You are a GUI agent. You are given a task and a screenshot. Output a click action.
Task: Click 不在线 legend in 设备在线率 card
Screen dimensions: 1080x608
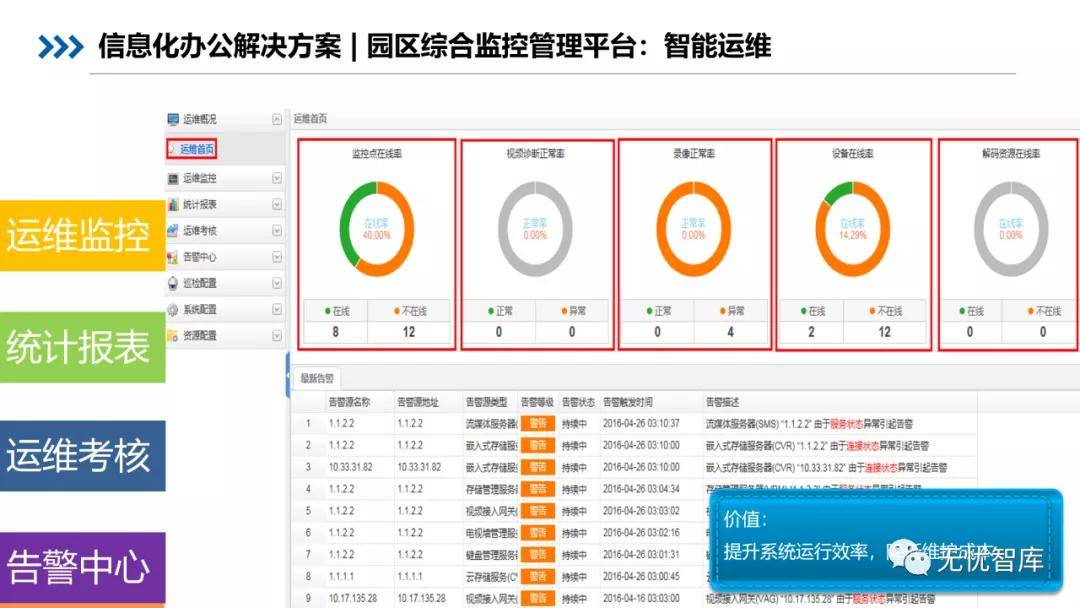(x=886, y=311)
